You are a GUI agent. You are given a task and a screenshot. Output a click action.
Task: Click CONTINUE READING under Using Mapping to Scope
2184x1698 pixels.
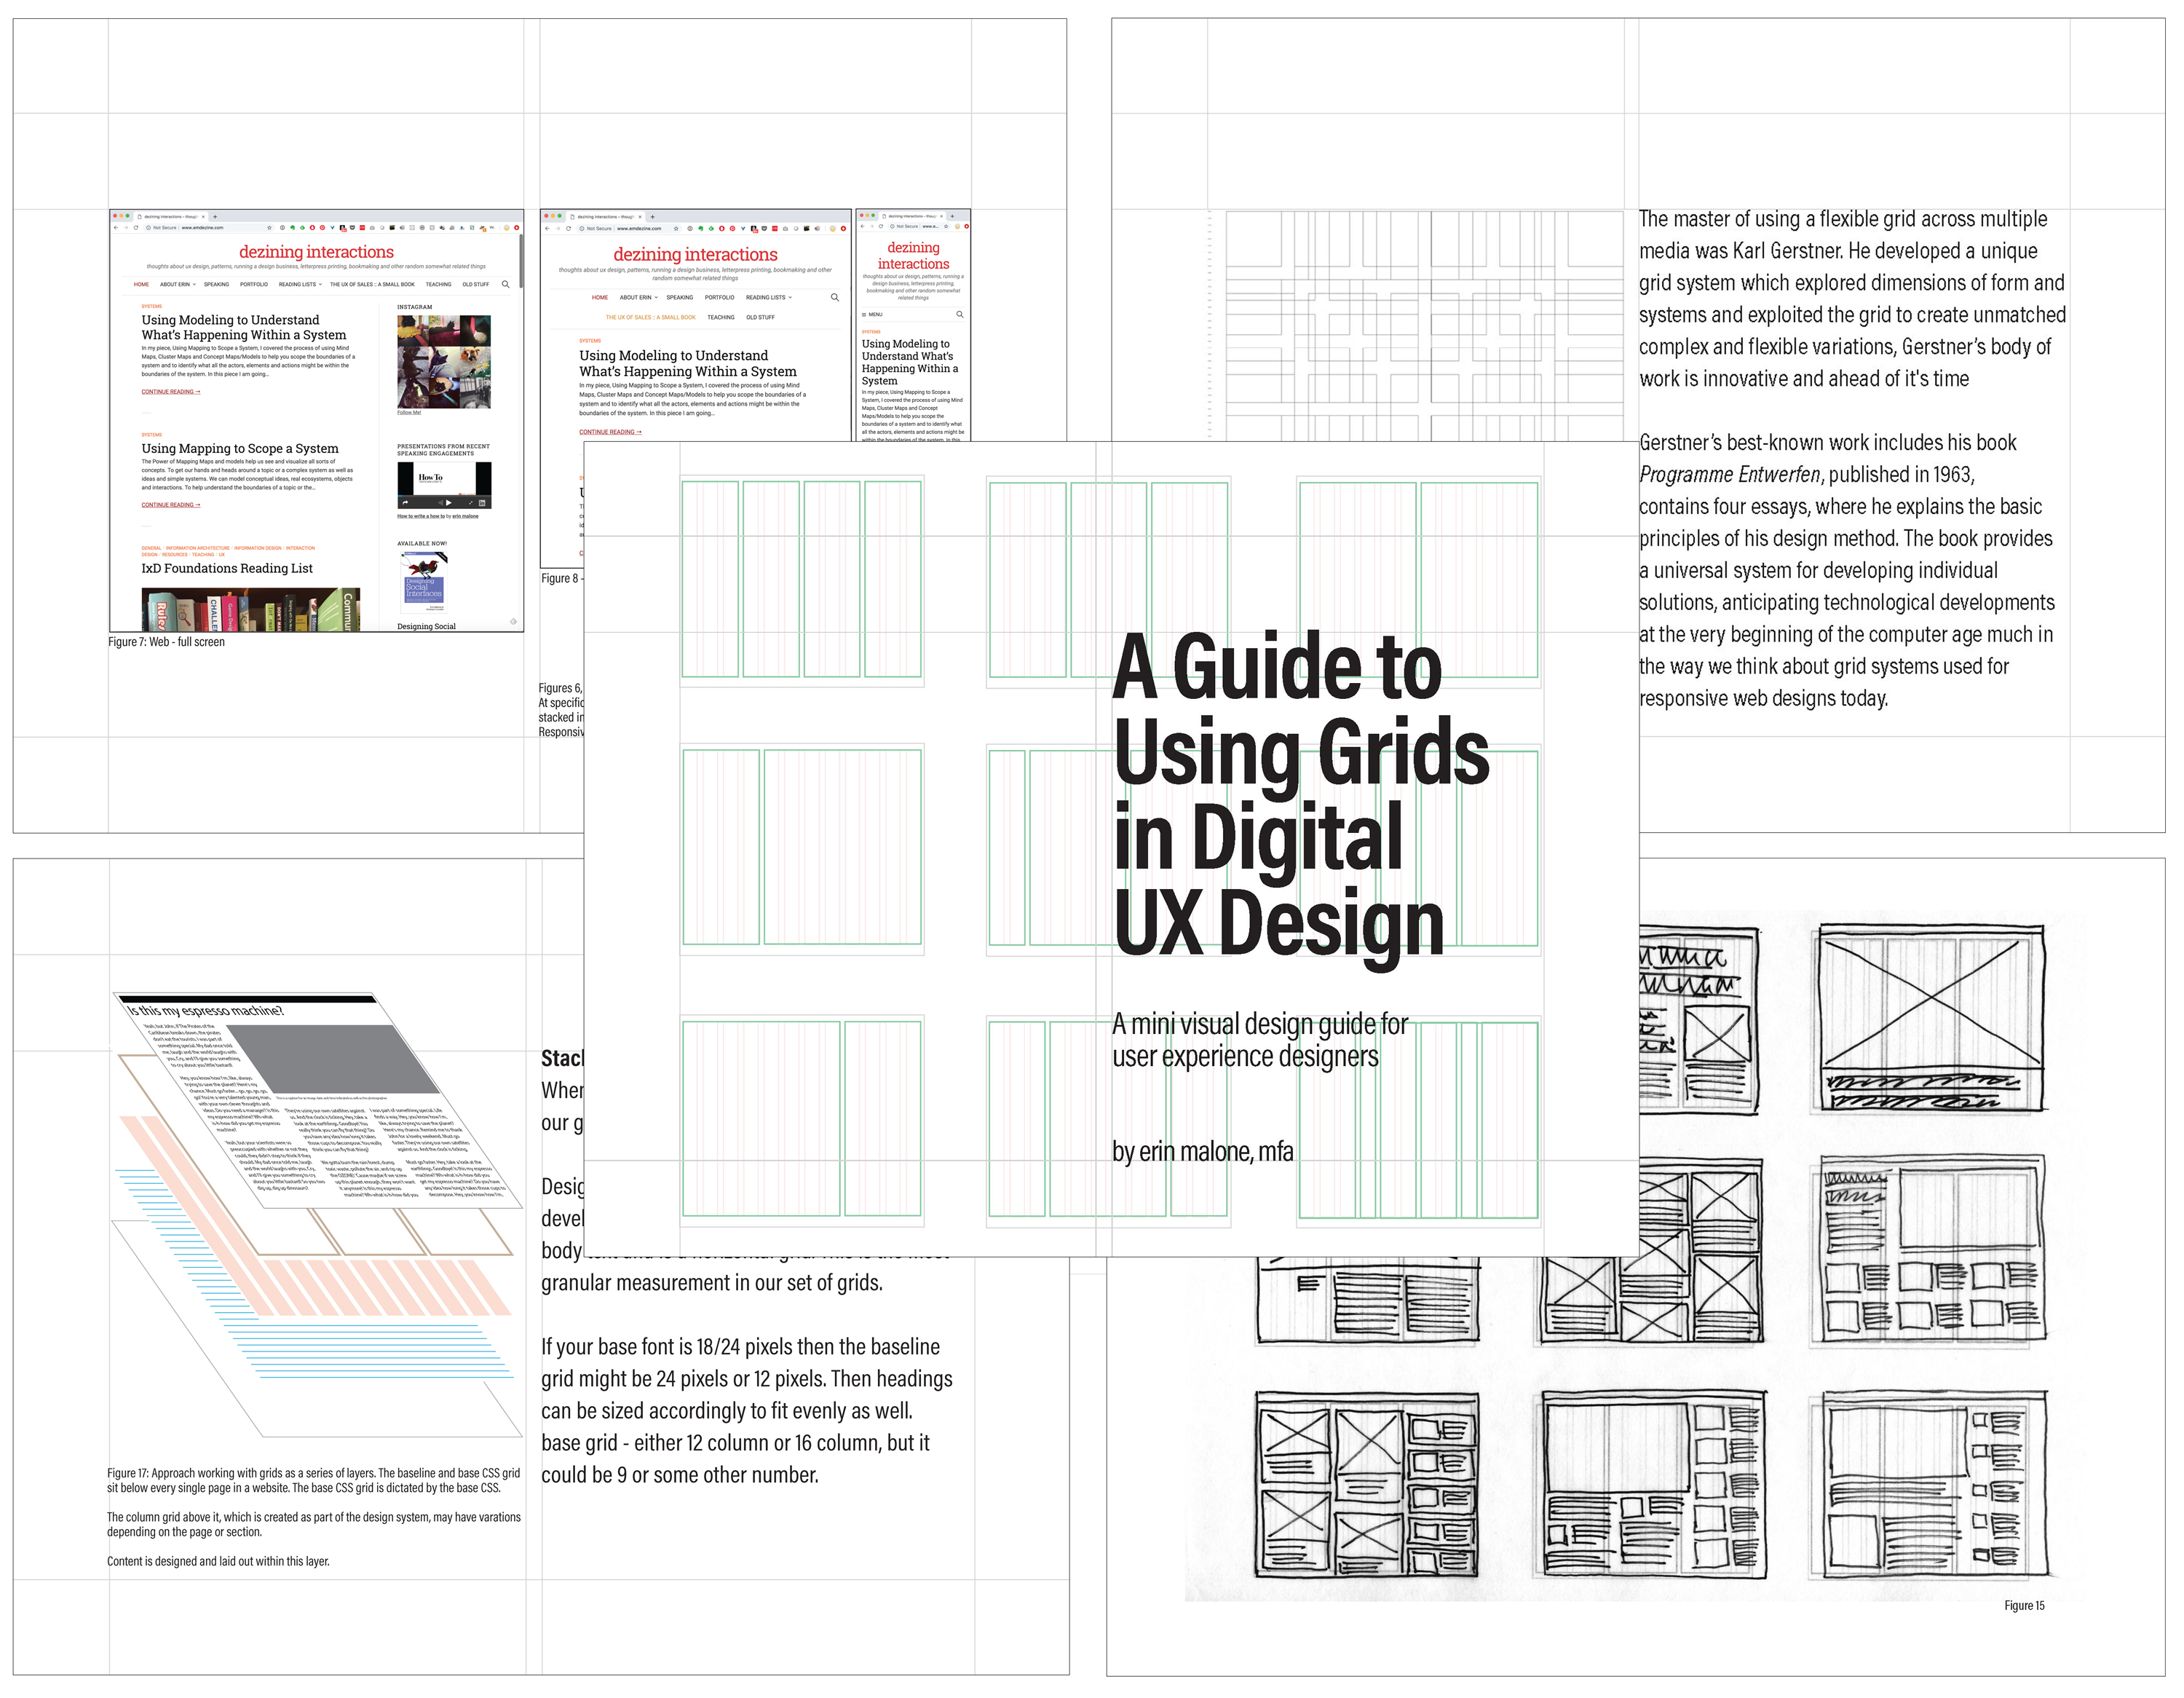[170, 505]
